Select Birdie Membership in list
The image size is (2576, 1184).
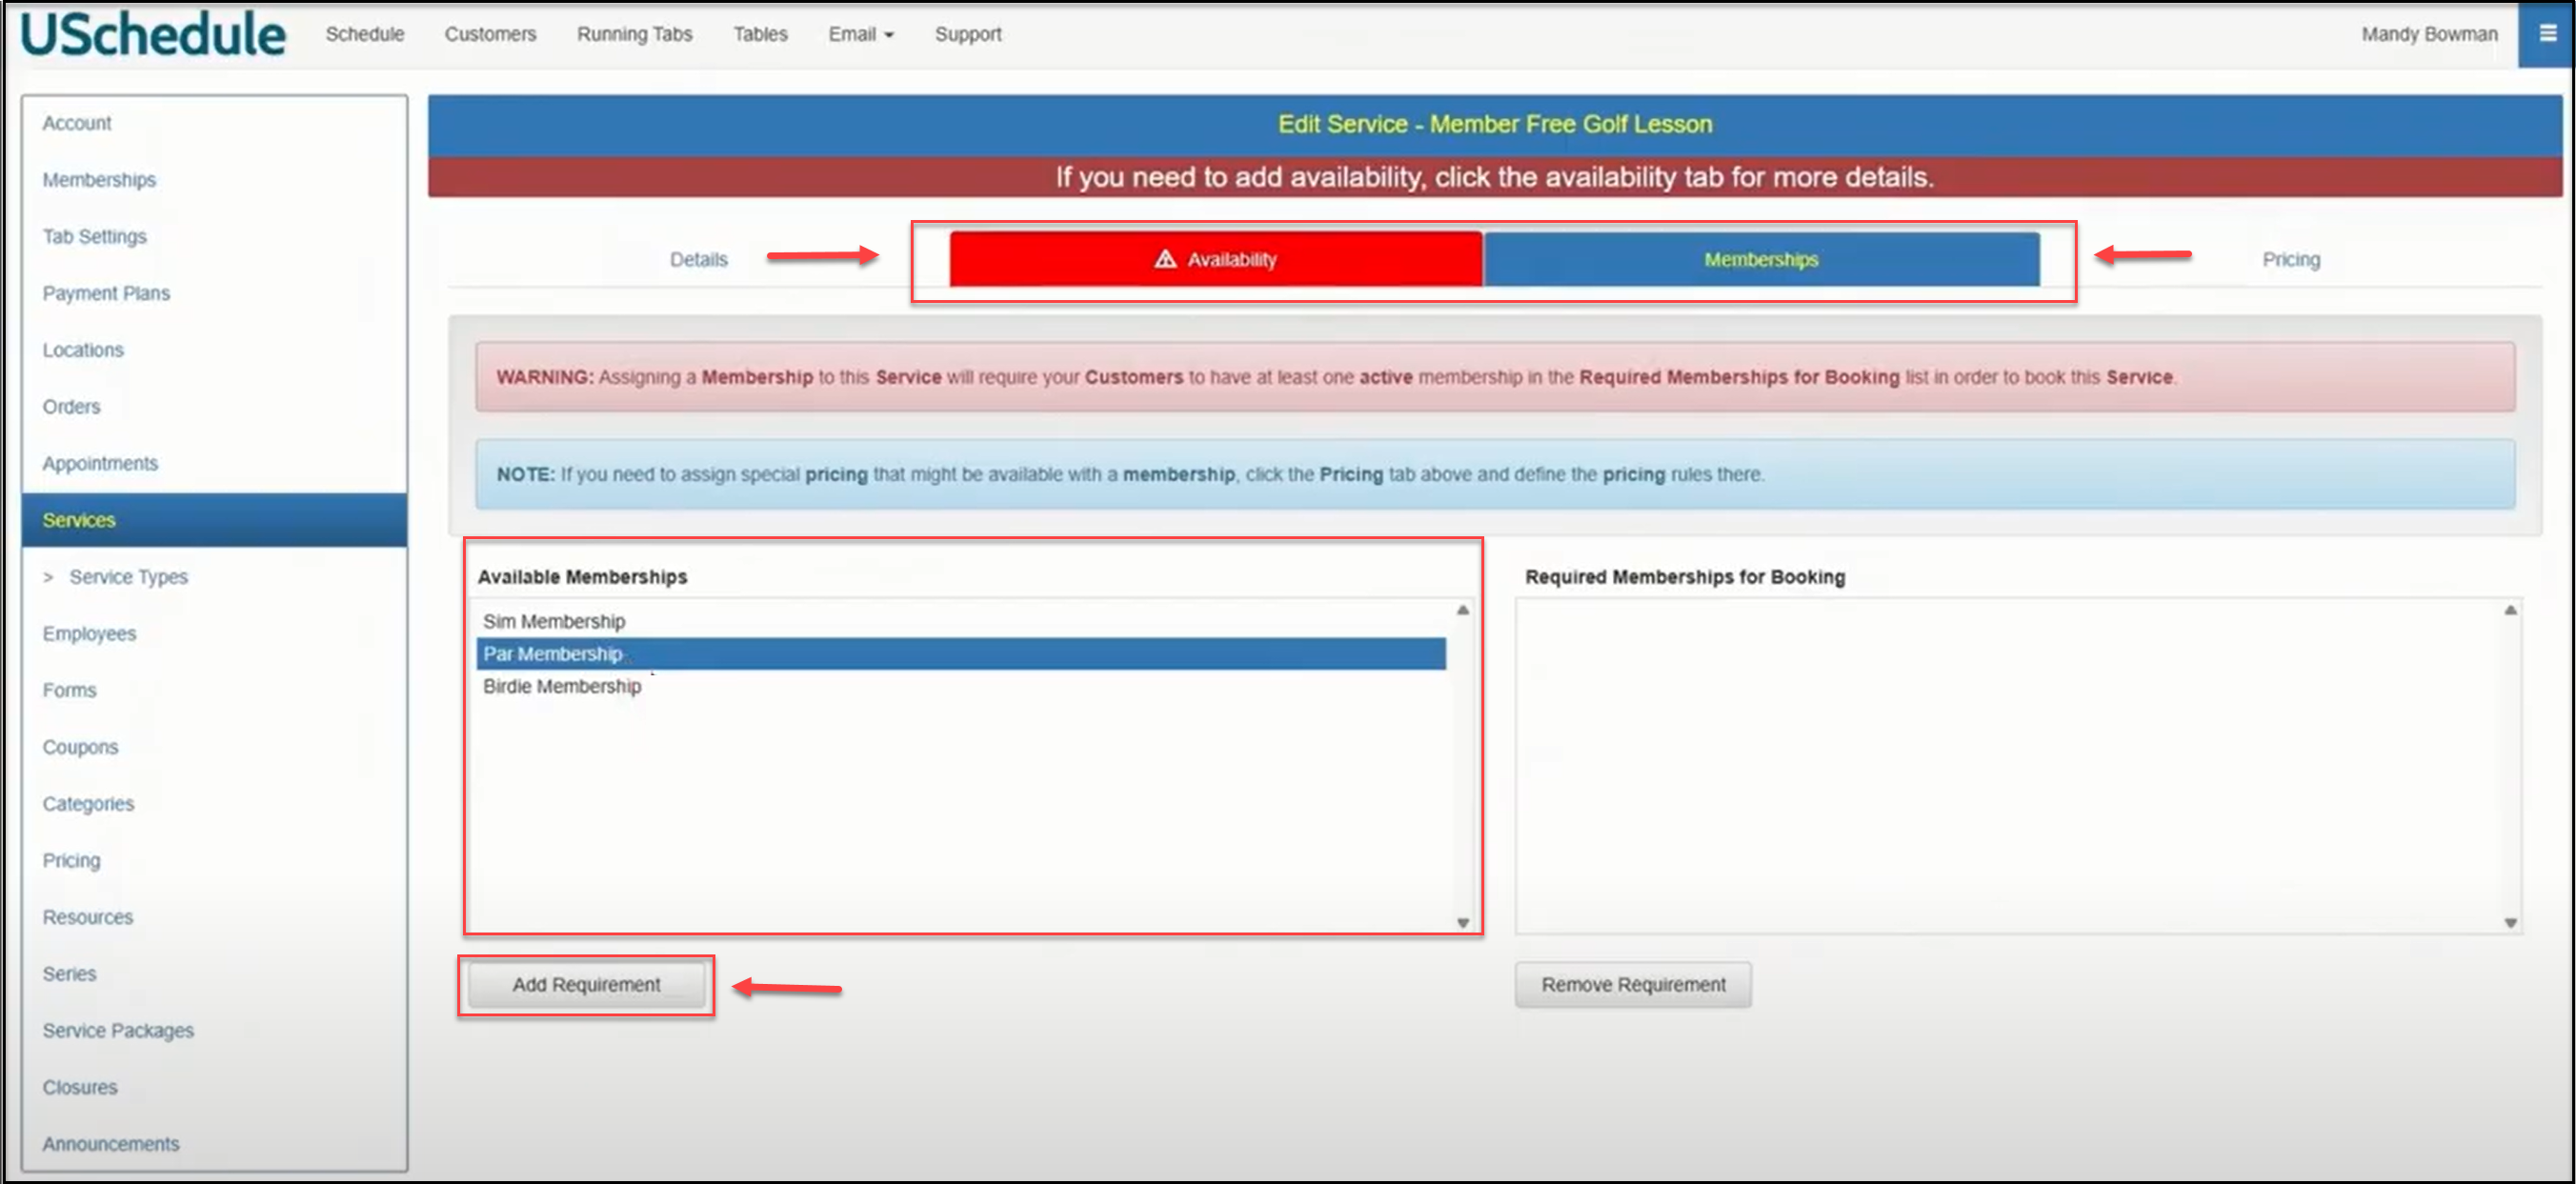[562, 686]
